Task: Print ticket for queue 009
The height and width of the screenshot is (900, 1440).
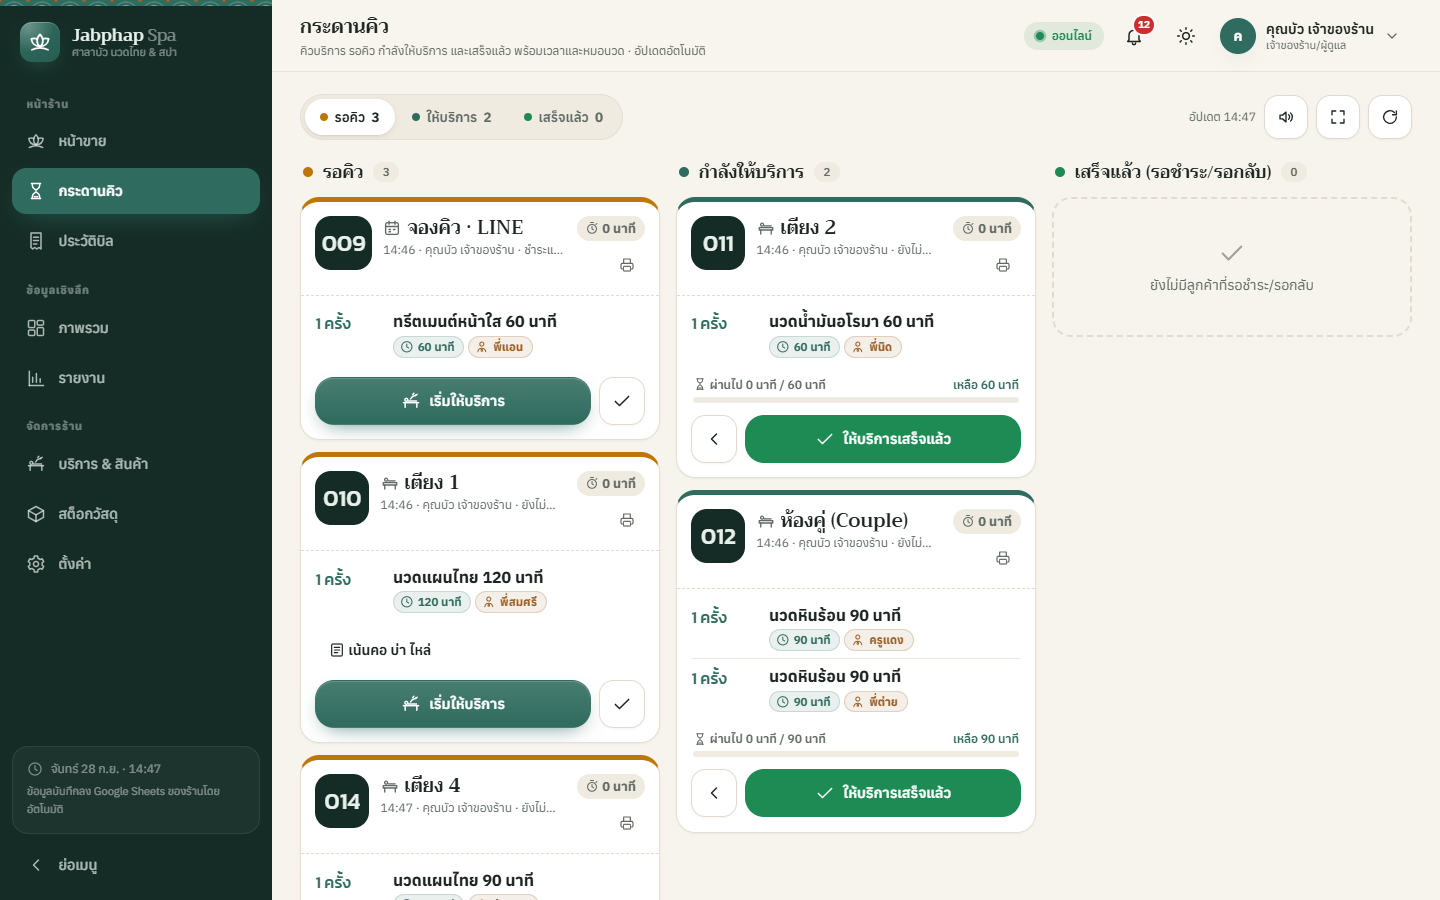Action: click(627, 265)
